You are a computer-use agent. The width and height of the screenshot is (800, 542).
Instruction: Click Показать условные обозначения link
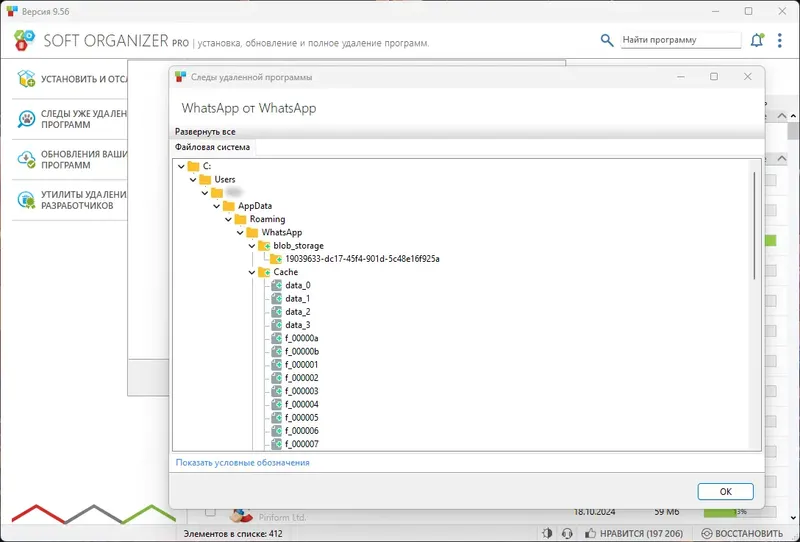click(x=242, y=462)
